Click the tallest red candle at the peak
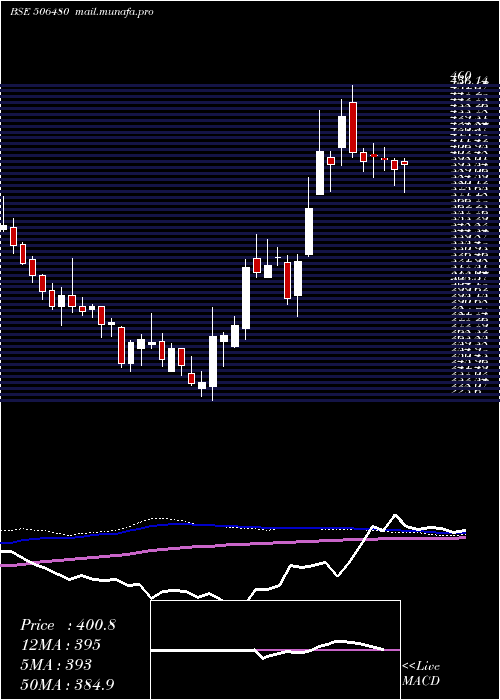The width and height of the screenshot is (500, 700). click(x=353, y=127)
